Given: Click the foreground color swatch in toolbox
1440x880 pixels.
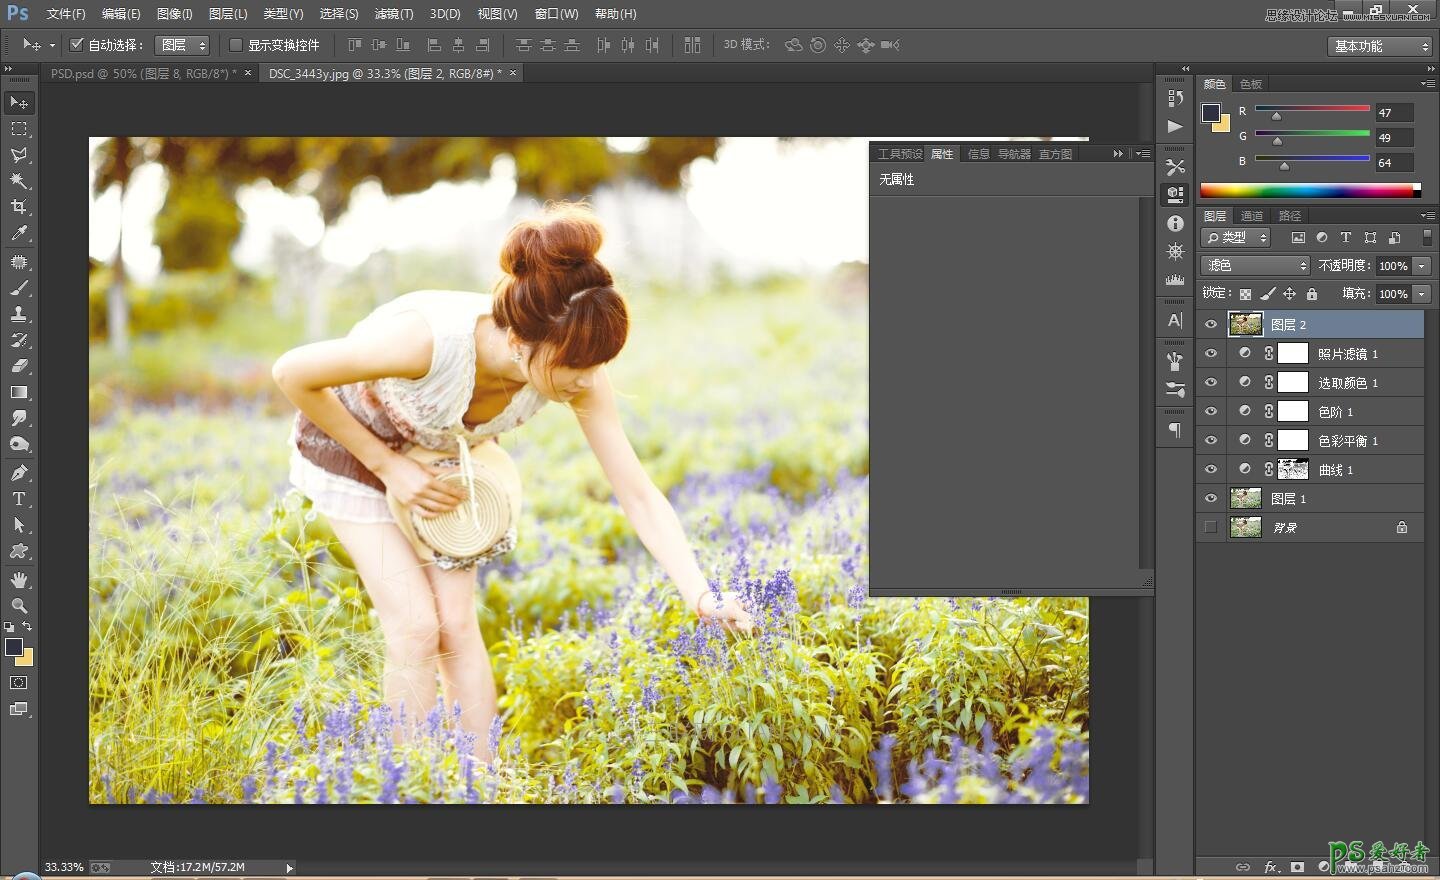Looking at the screenshot, I should click(x=13, y=647).
